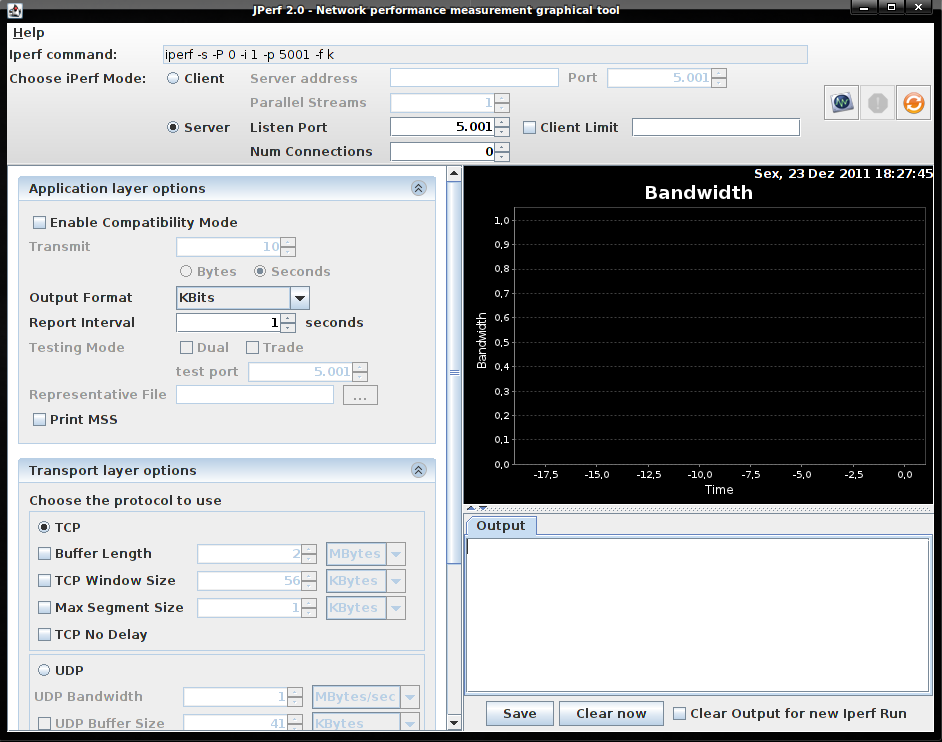Click the Report Interval value field
This screenshot has height=742, width=942.
click(x=228, y=323)
